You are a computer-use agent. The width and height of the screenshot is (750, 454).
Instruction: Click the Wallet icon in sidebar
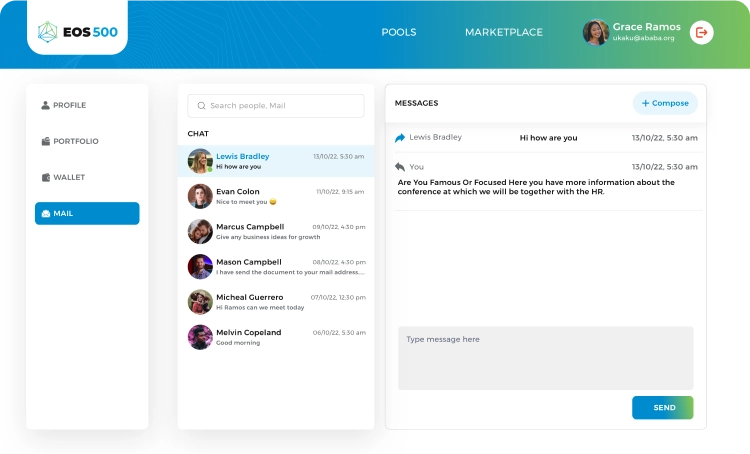coord(46,177)
